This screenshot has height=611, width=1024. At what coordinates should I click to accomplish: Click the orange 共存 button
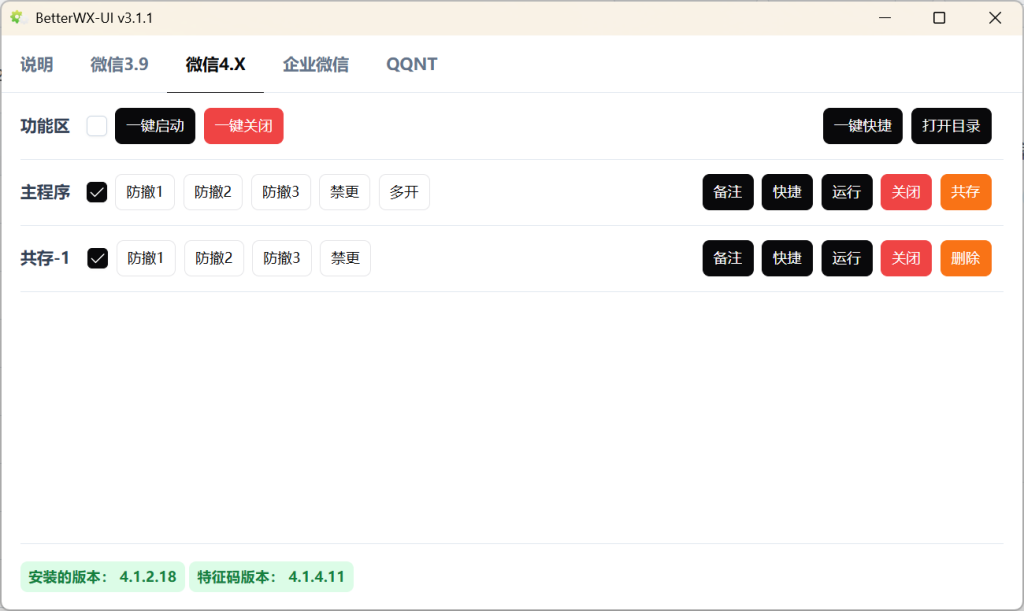pyautogui.click(x=965, y=191)
